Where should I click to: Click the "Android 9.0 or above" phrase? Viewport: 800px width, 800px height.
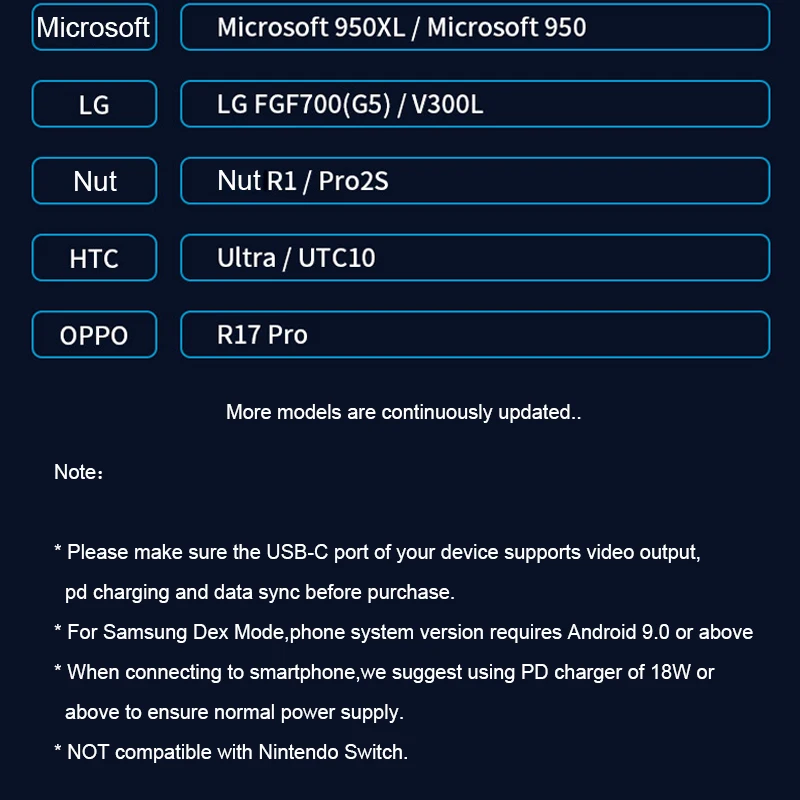[660, 632]
